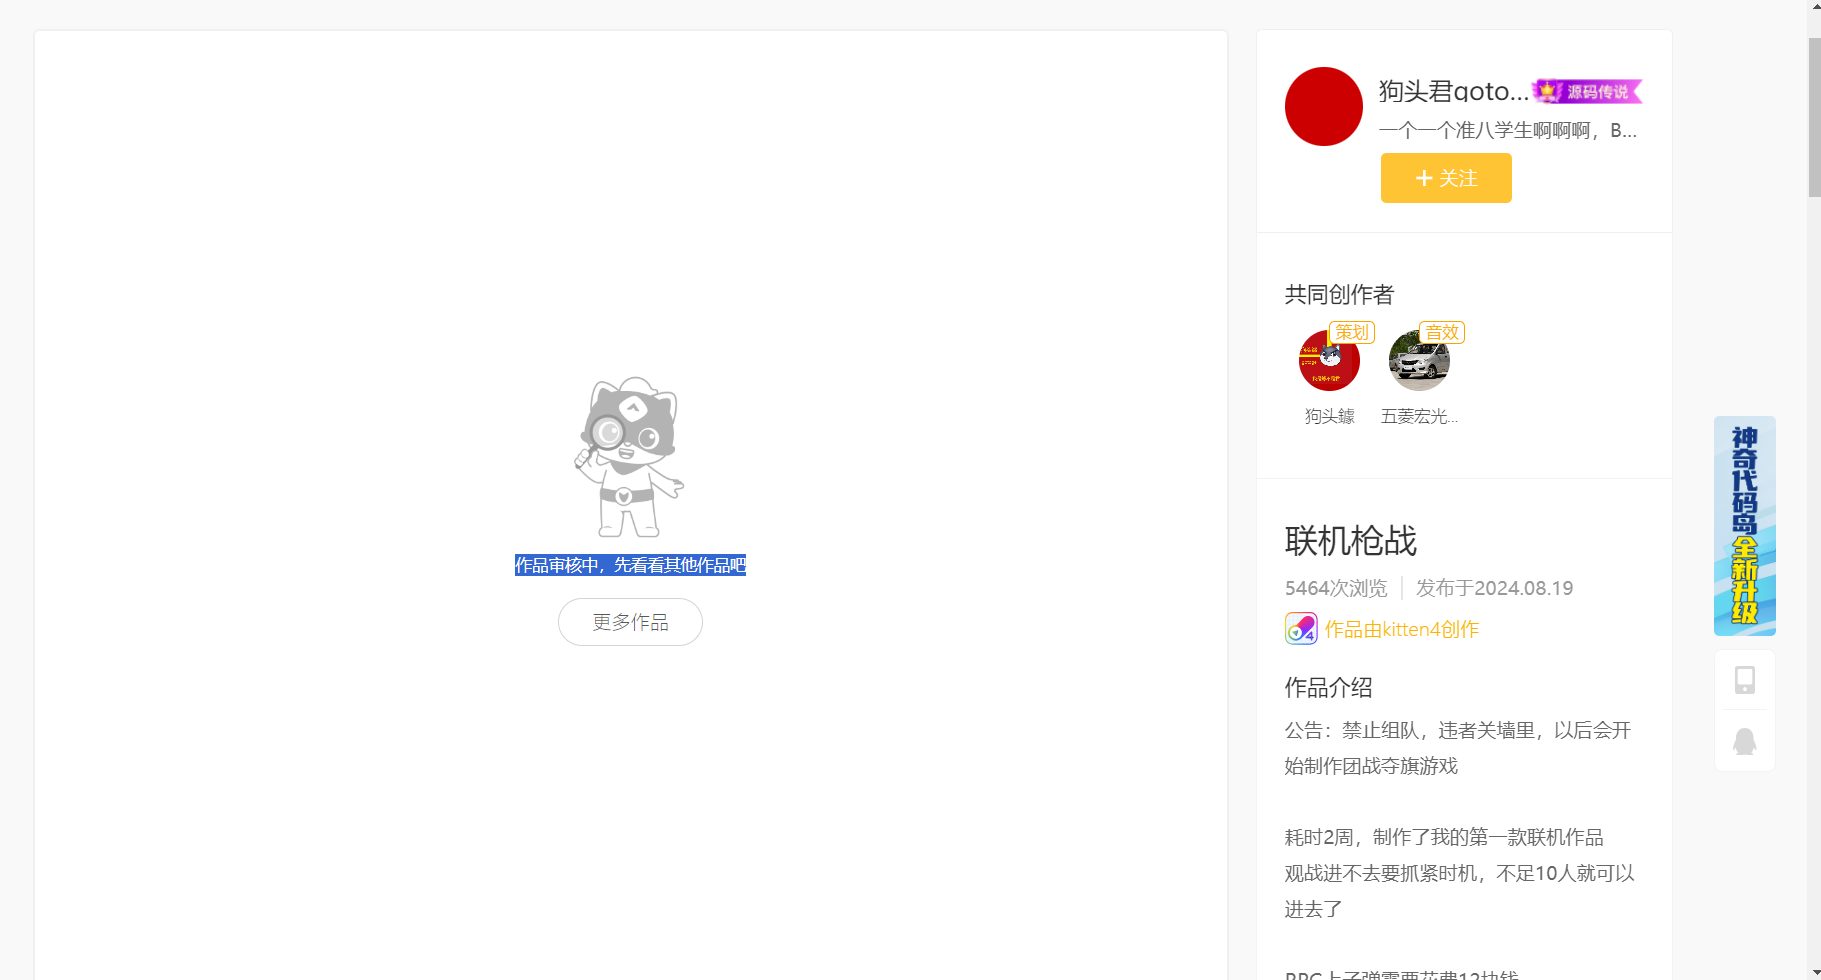Screen dimensions: 1821x980
Task: Click the 公告：禁止组队 announcement text
Action: point(1458,748)
